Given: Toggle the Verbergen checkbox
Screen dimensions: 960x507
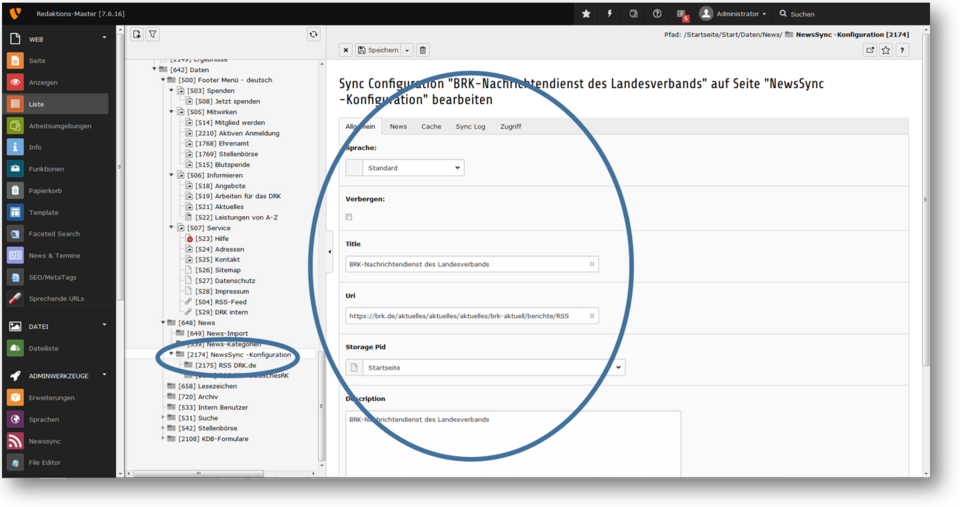Looking at the screenshot, I should [349, 216].
